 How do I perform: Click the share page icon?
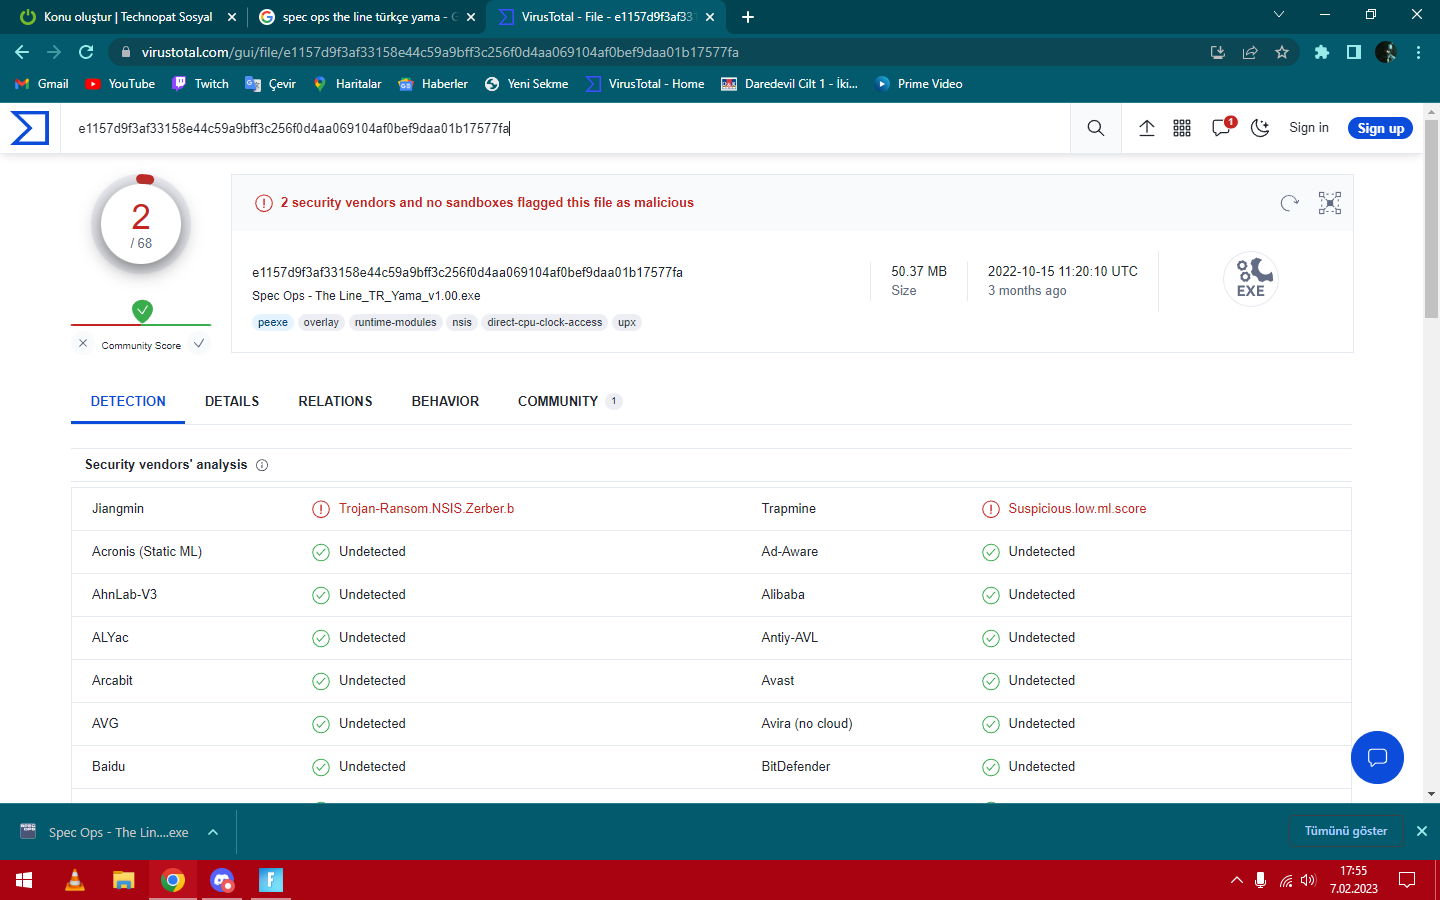1250,52
